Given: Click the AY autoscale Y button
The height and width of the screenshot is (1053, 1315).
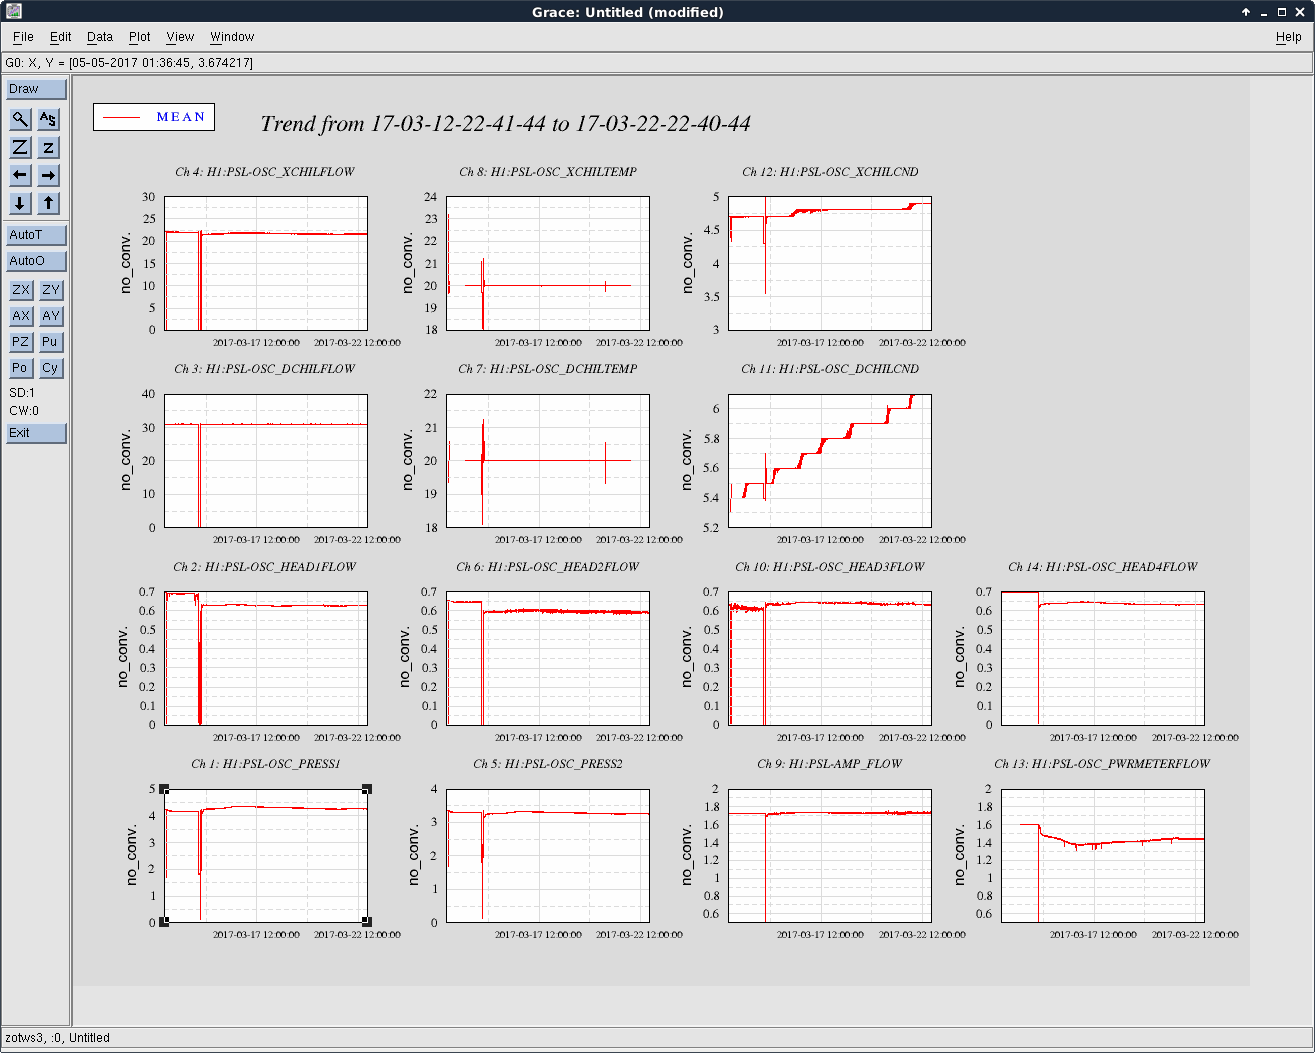Looking at the screenshot, I should coord(51,316).
